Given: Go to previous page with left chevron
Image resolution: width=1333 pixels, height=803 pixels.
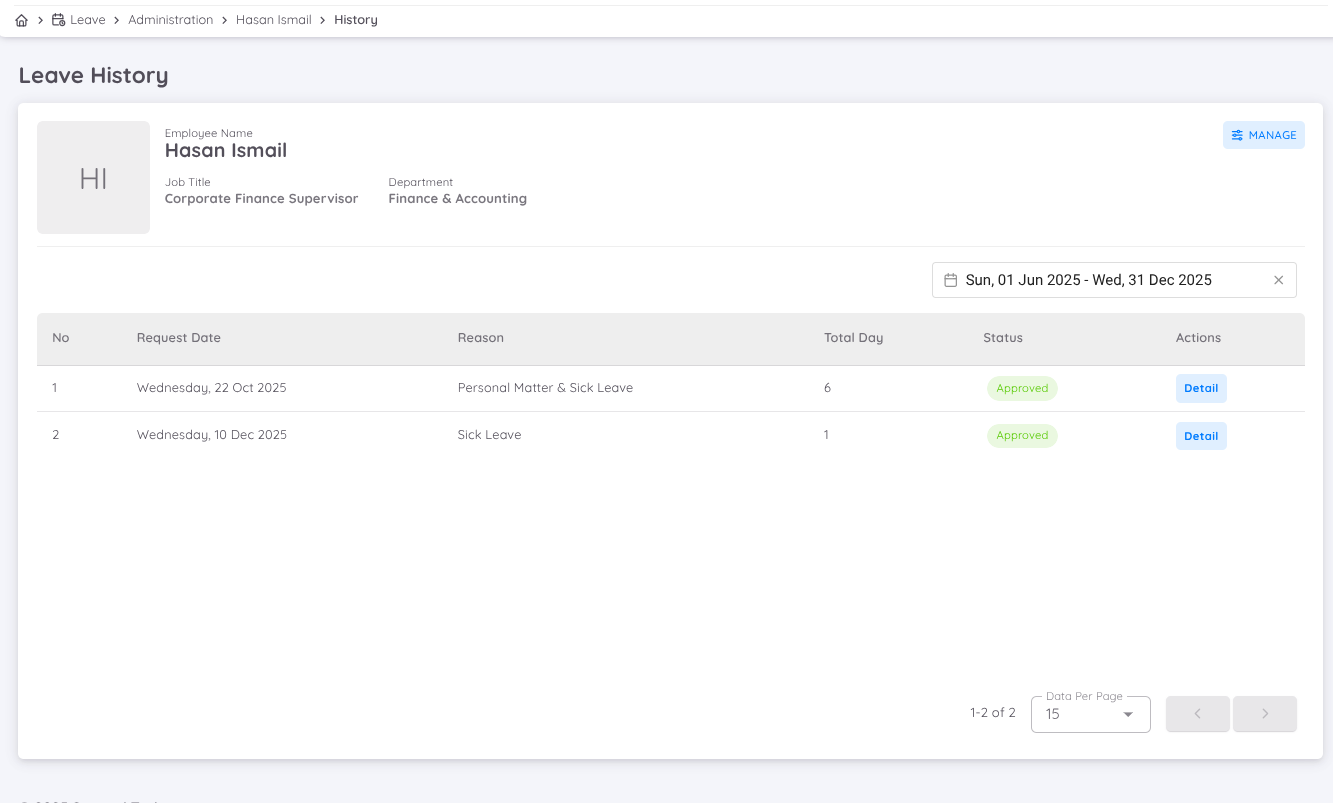Looking at the screenshot, I should point(1197,714).
